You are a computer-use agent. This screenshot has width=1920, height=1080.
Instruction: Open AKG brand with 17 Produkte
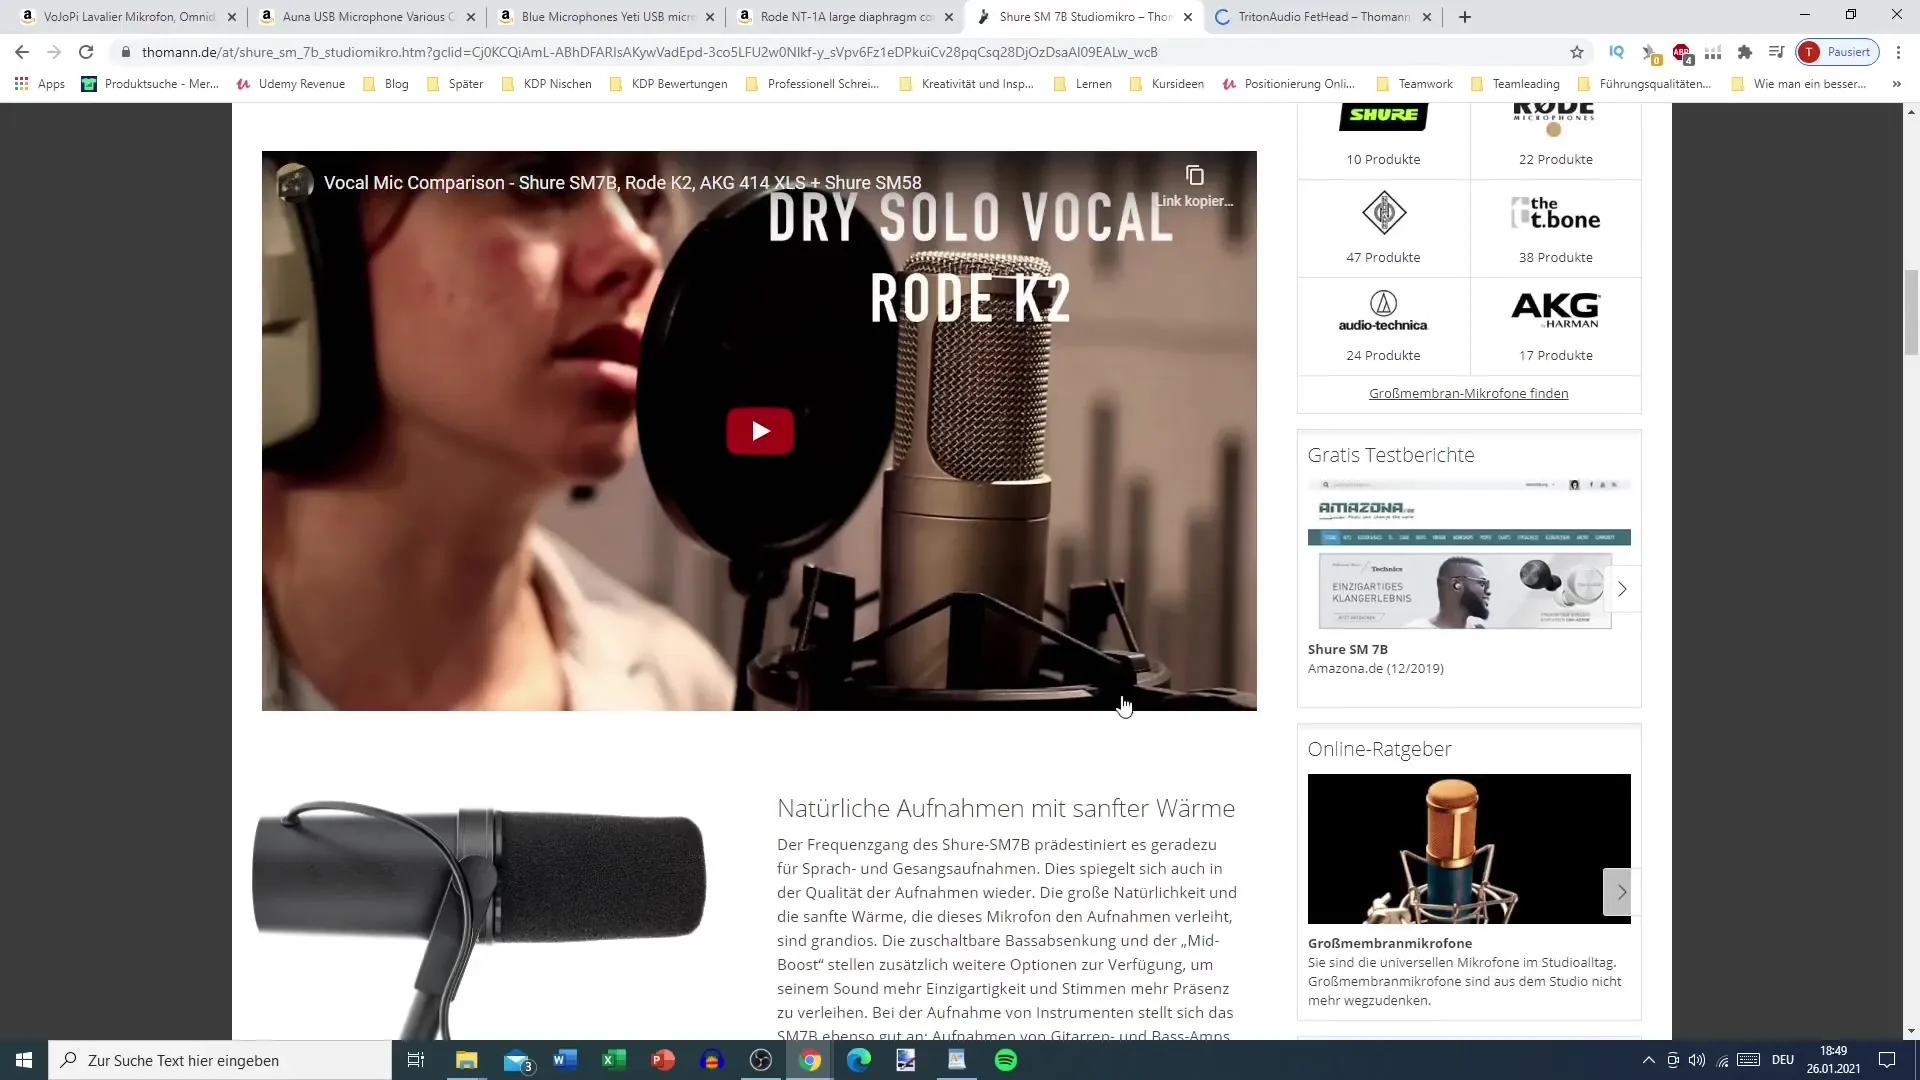coord(1555,327)
